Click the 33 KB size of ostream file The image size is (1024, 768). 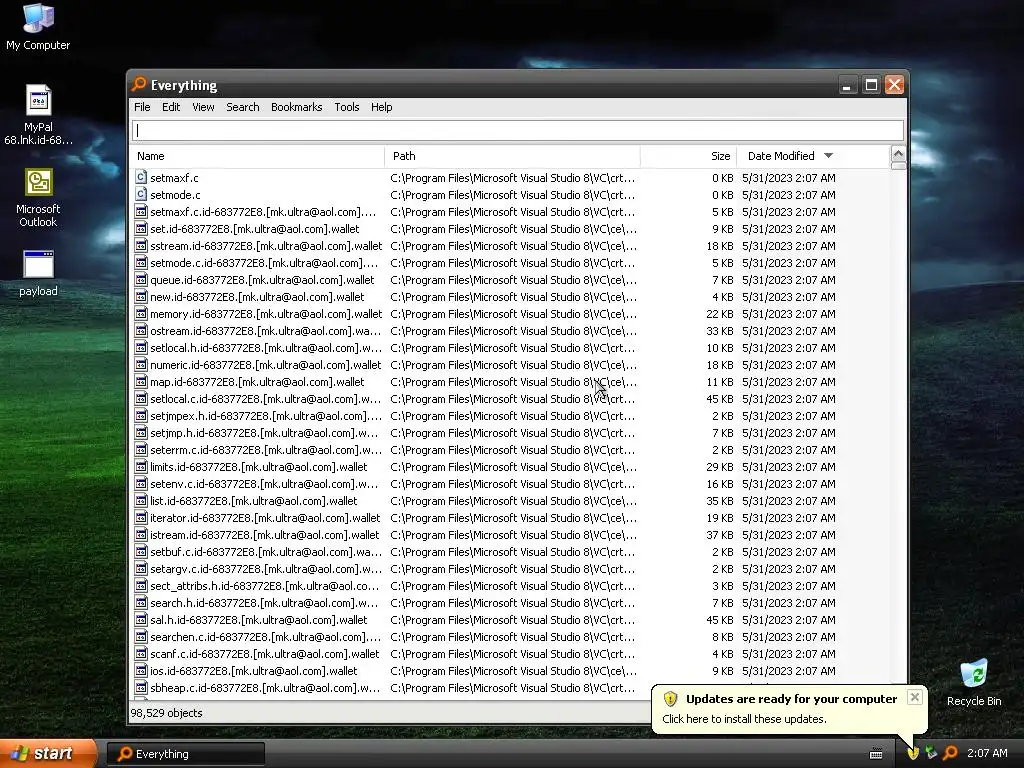tap(720, 331)
